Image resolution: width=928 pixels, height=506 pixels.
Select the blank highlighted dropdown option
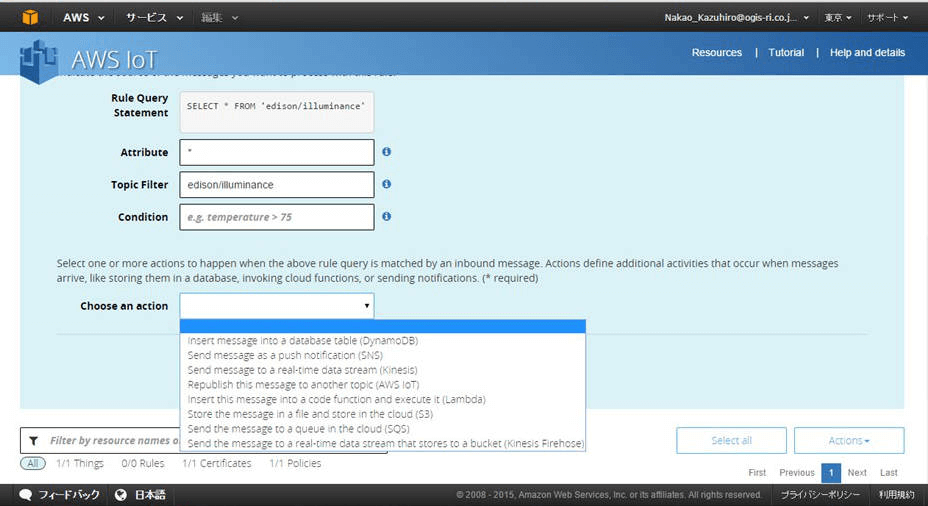pyautogui.click(x=382, y=326)
